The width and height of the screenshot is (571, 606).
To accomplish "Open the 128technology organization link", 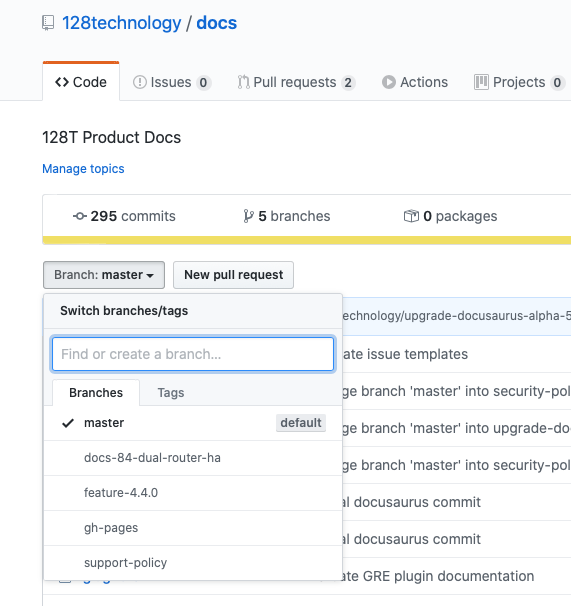I will [x=121, y=23].
